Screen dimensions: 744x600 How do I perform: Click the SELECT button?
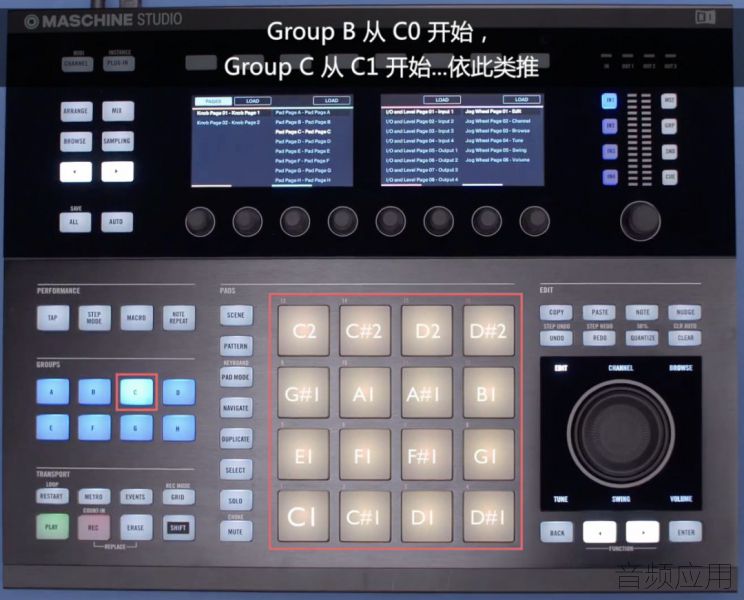(236, 470)
